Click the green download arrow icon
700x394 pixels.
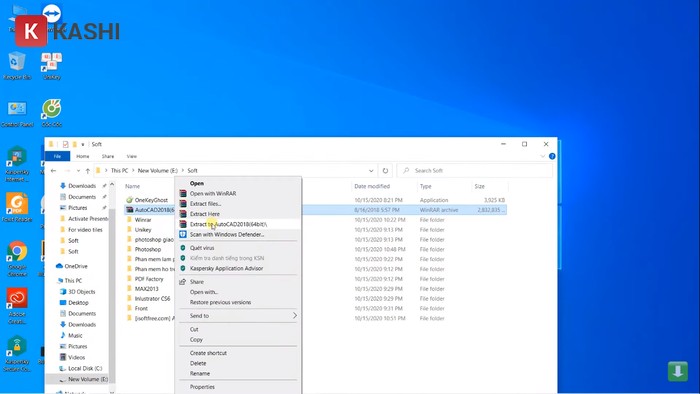click(x=678, y=371)
